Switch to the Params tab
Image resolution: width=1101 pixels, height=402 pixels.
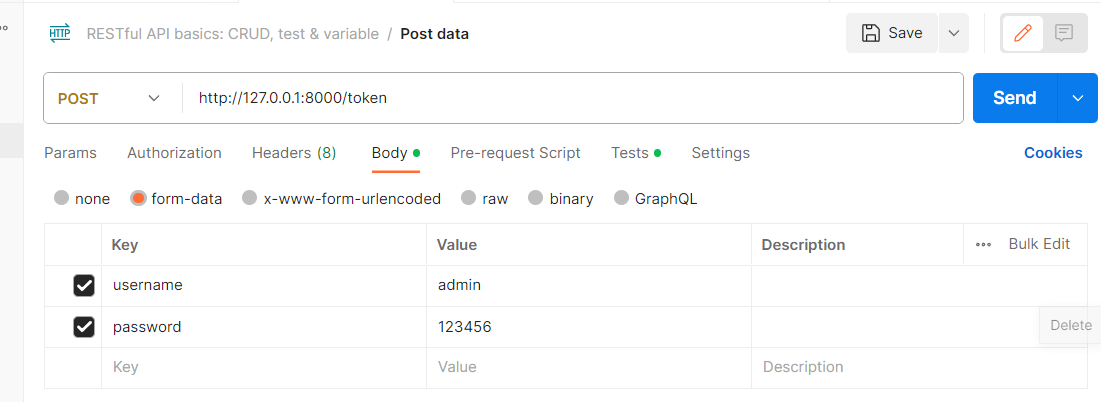coord(70,153)
